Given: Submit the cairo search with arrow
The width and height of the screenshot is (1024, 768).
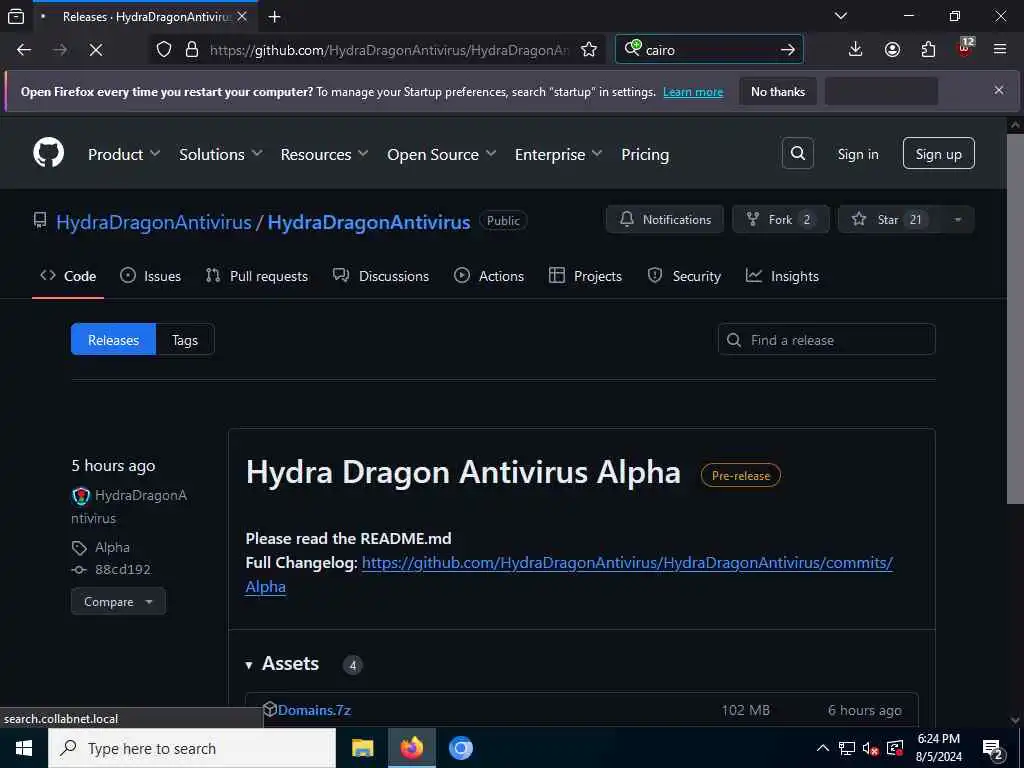Looking at the screenshot, I should click(x=788, y=50).
